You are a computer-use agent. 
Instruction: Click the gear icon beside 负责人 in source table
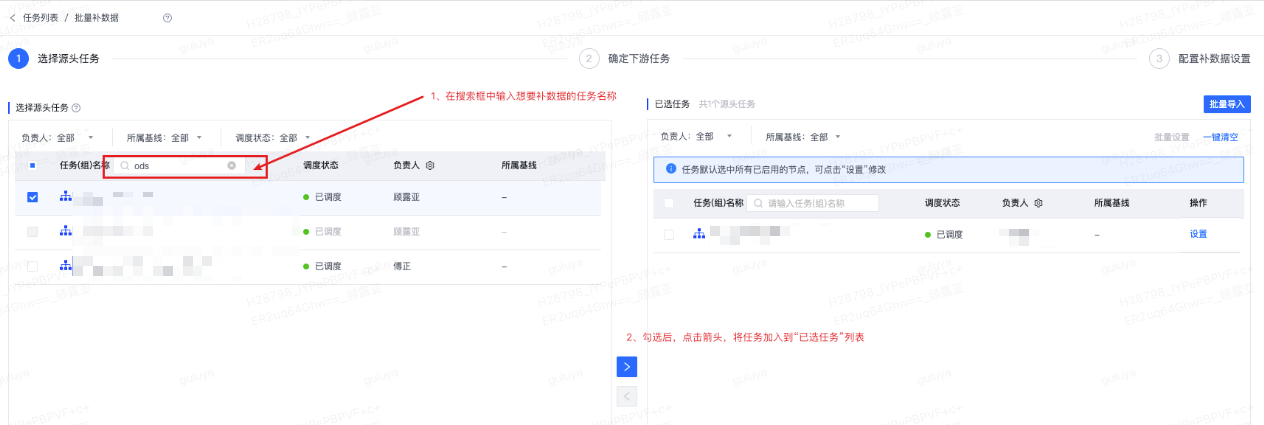(430, 166)
